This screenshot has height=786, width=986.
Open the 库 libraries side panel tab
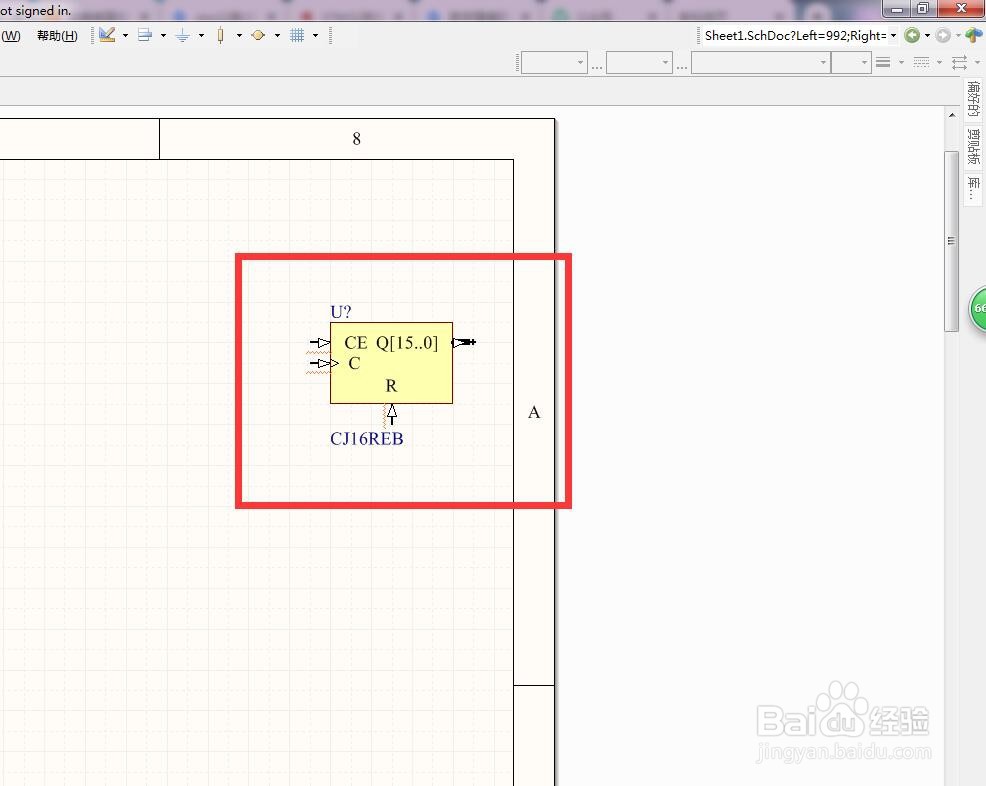pos(974,189)
